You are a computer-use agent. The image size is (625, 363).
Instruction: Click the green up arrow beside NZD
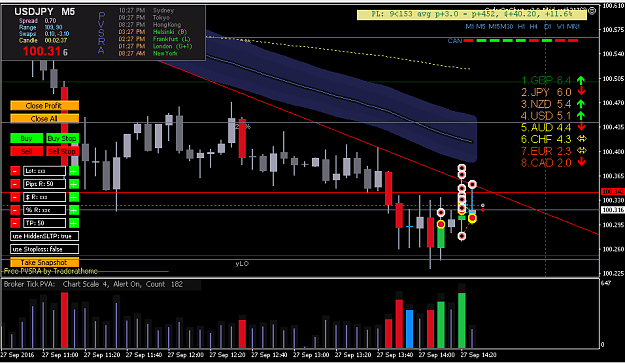pyautogui.click(x=581, y=104)
